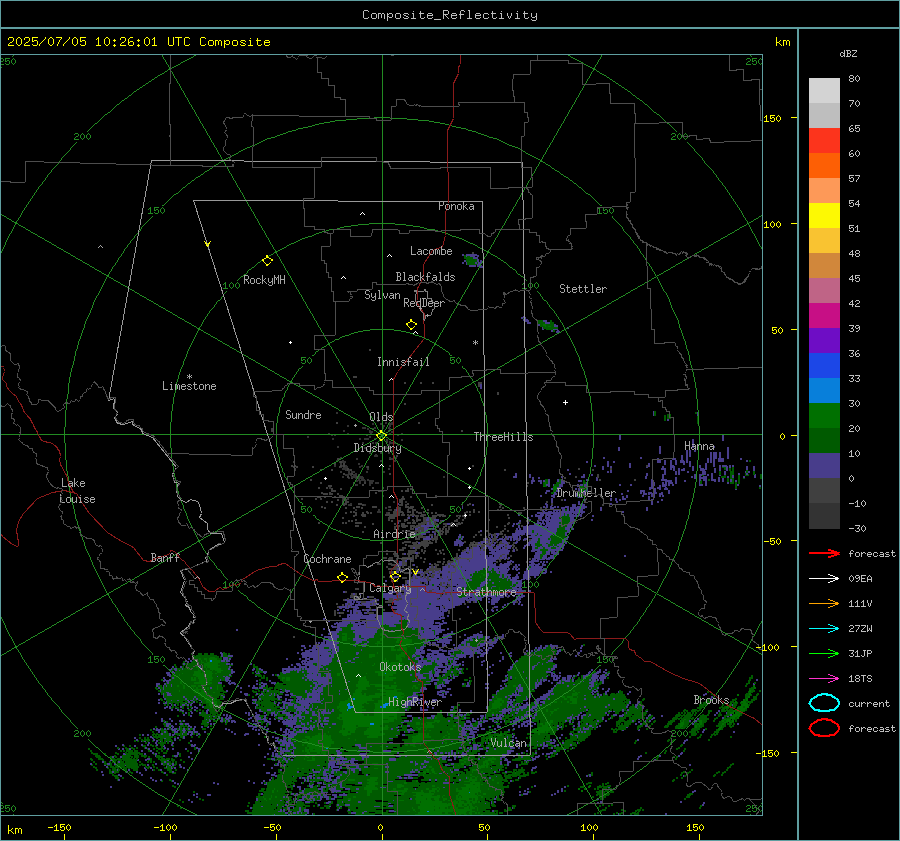Click the current legend text label
Viewport: 900px width, 841px height.
(869, 703)
